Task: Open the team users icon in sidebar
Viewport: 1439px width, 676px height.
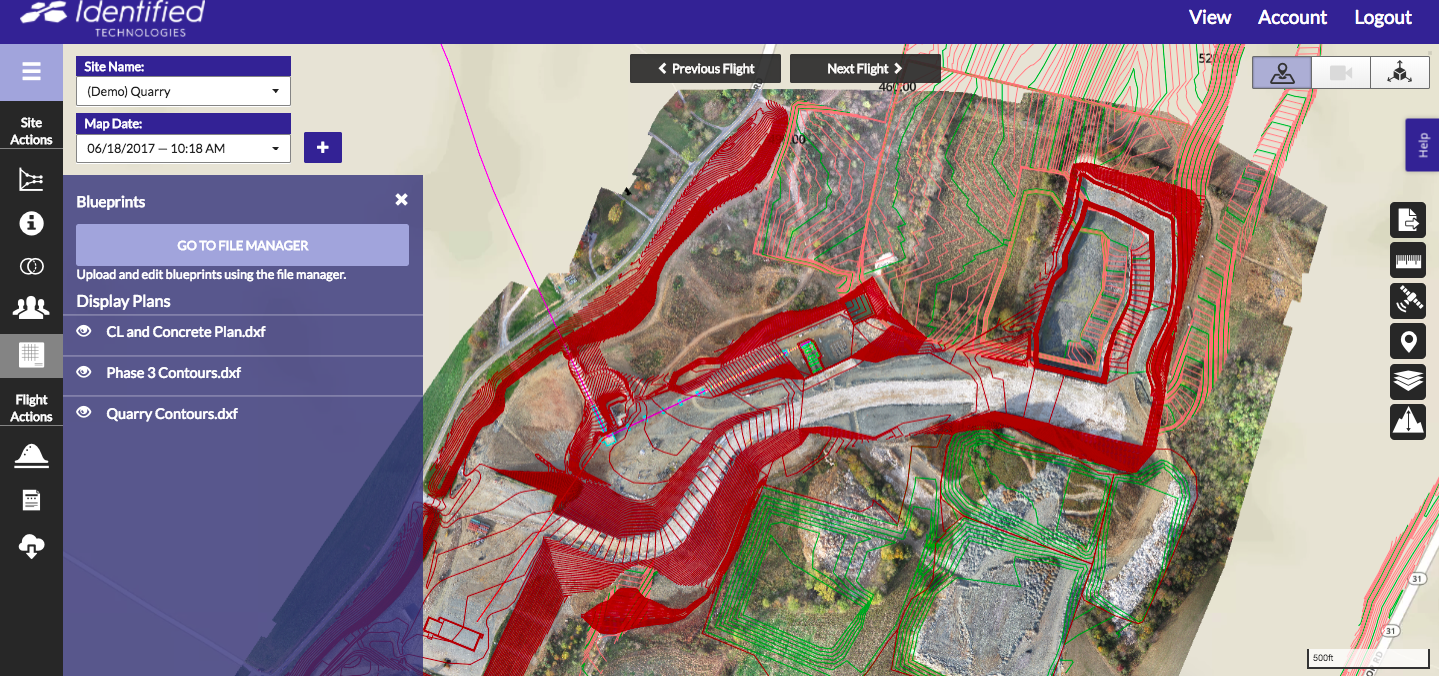Action: tap(31, 308)
